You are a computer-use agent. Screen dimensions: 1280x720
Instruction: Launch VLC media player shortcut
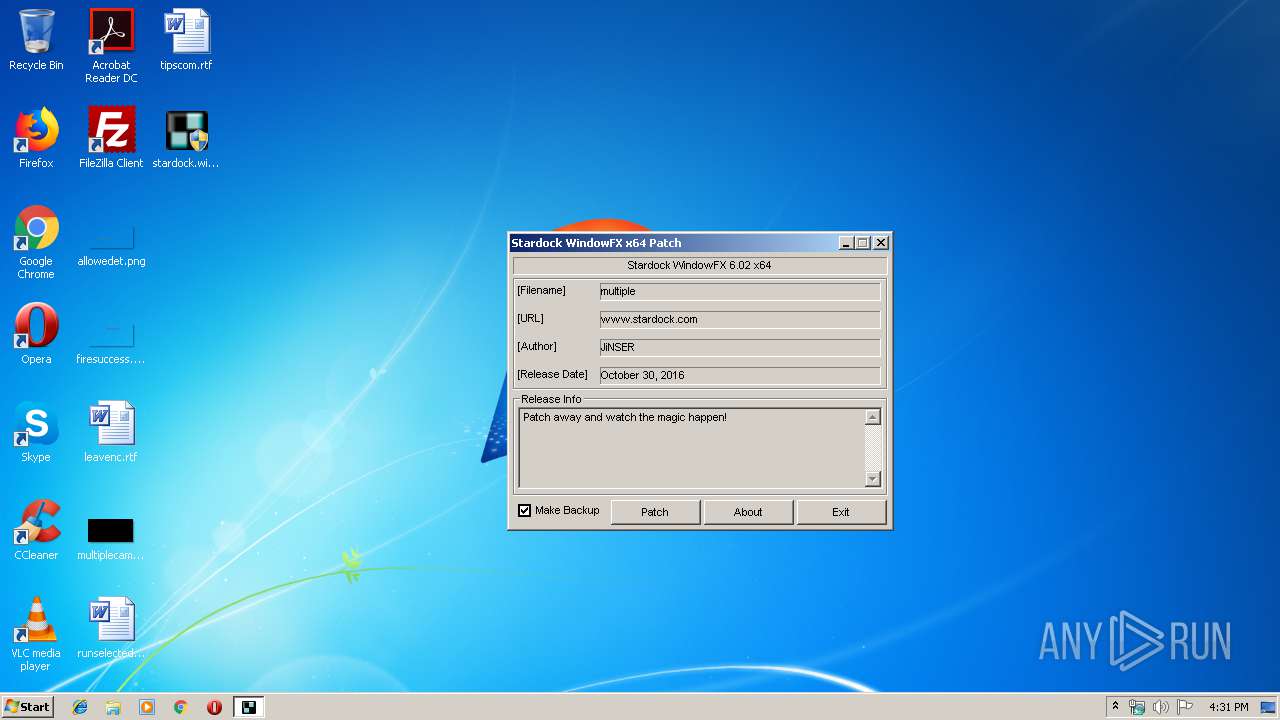click(36, 634)
